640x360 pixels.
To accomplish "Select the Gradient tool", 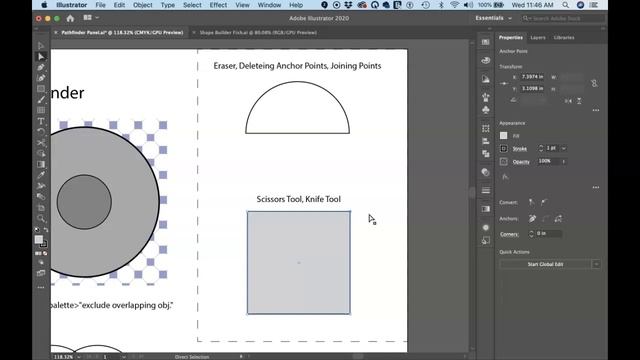I will (x=41, y=164).
